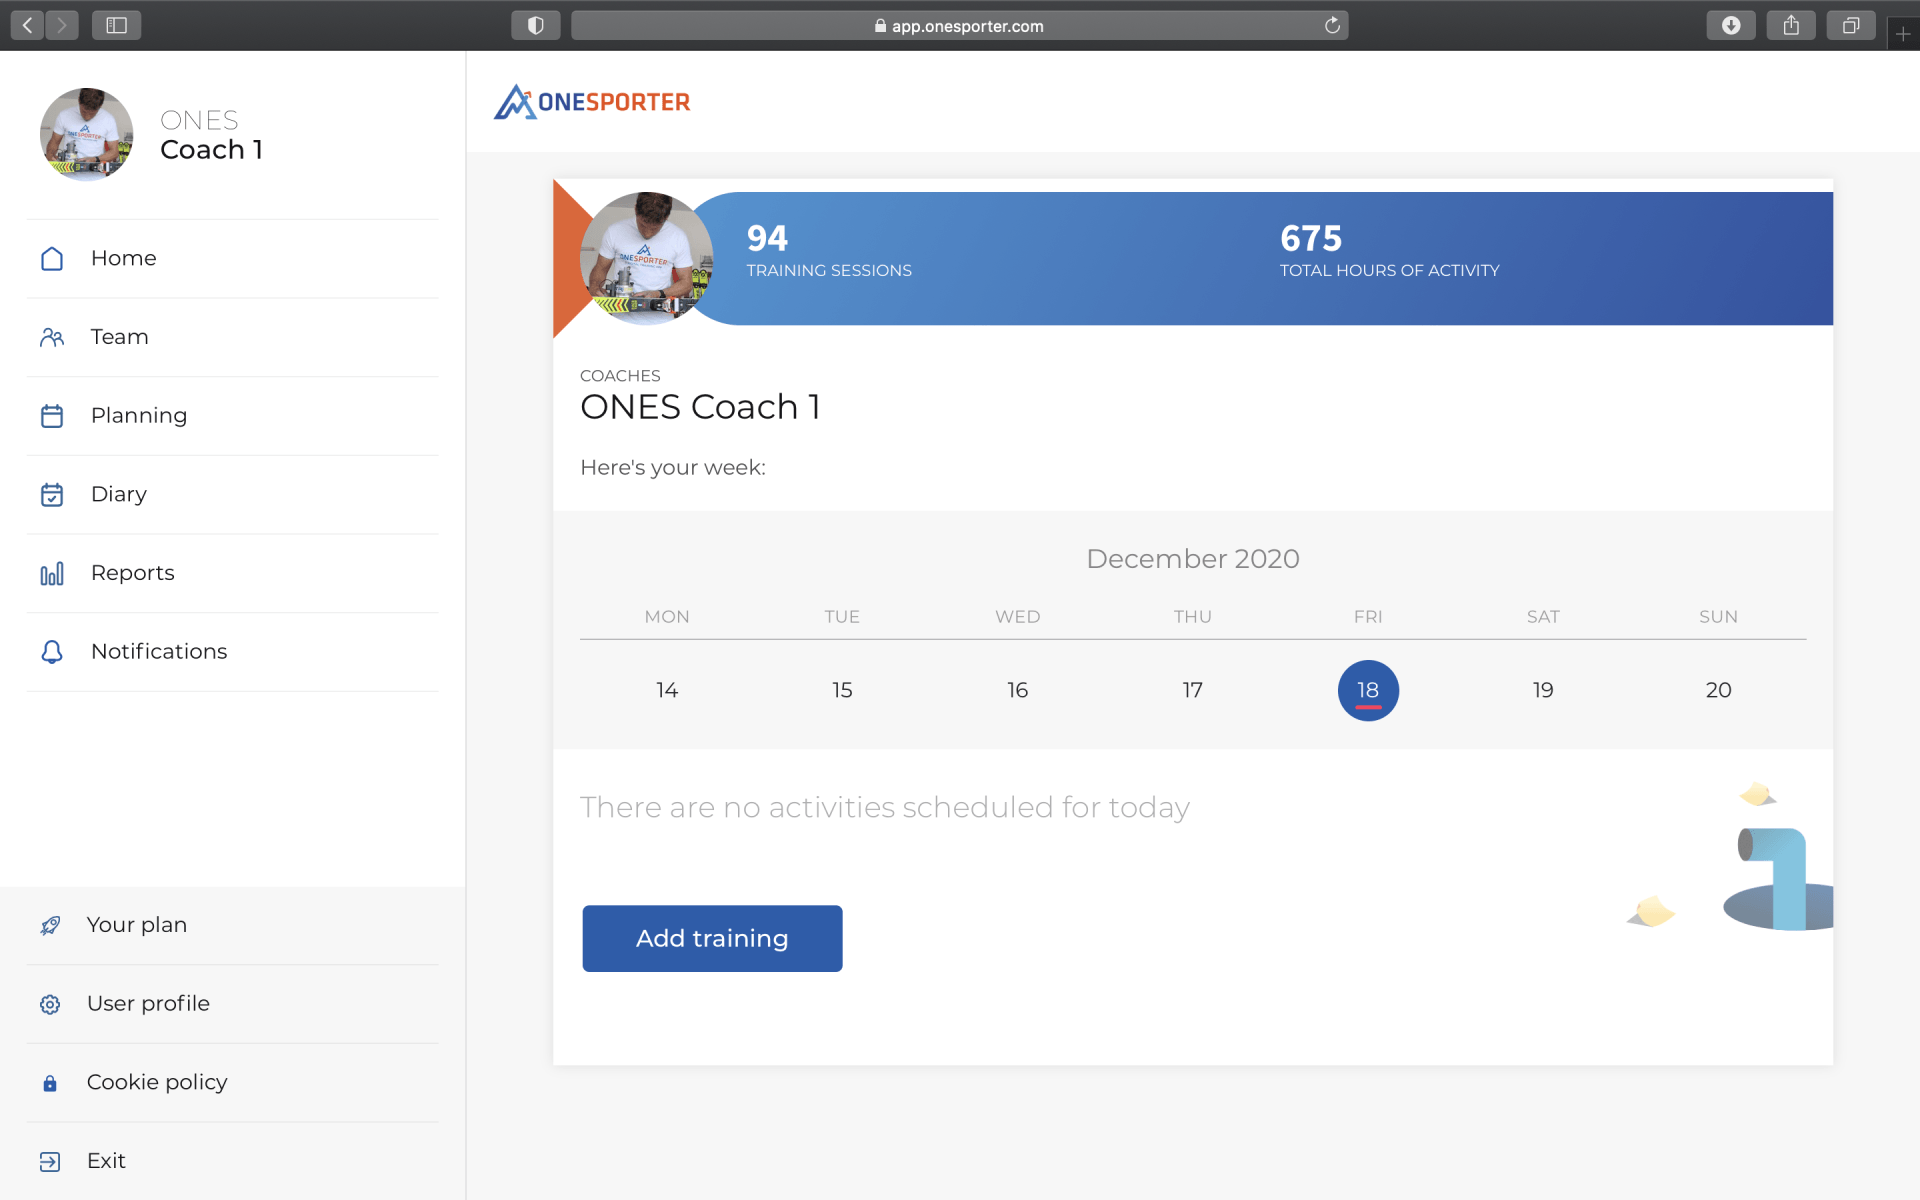Open the Diary menu item
The height and width of the screenshot is (1200, 1920).
[232, 495]
